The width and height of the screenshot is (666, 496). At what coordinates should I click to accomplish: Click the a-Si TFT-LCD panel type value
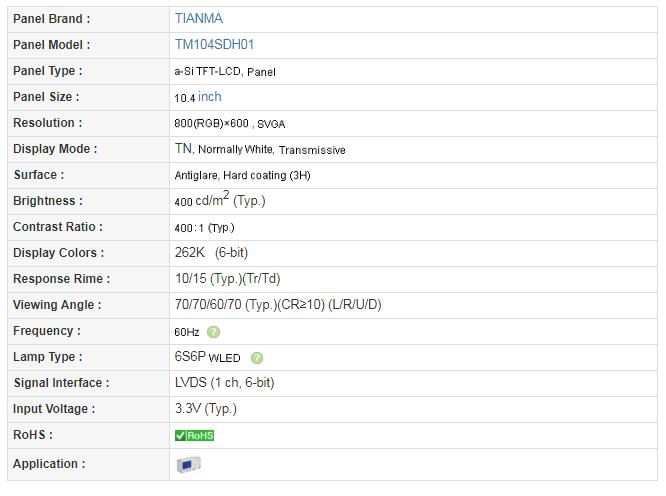[x=225, y=71]
